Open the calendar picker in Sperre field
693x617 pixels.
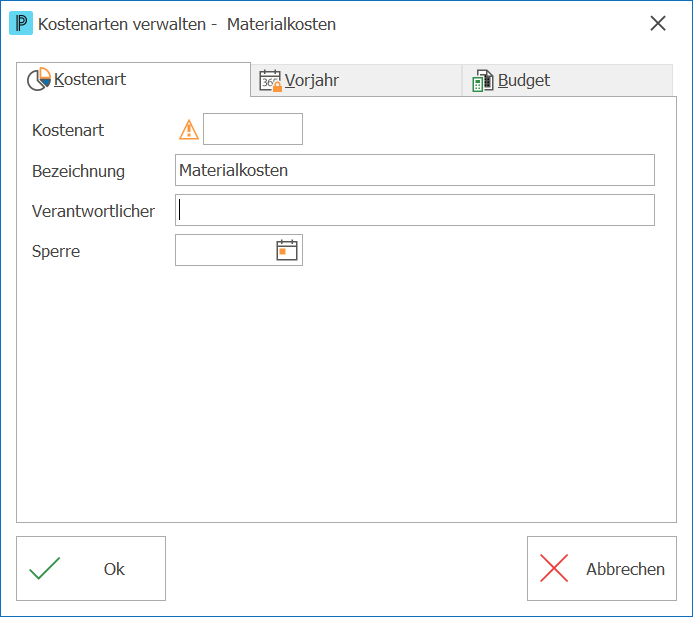tap(287, 250)
